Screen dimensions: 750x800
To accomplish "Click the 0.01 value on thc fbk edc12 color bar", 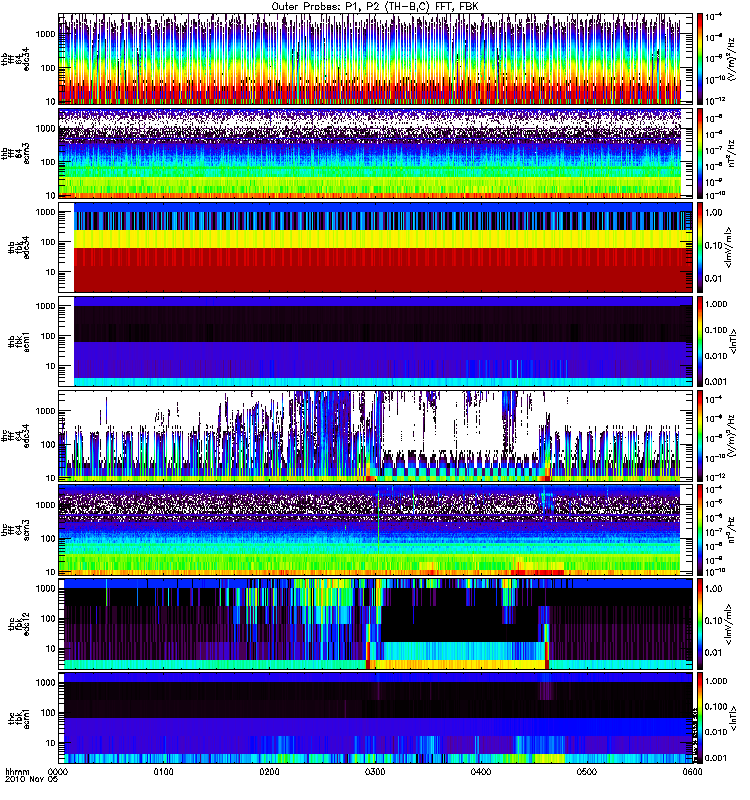I will pos(714,653).
